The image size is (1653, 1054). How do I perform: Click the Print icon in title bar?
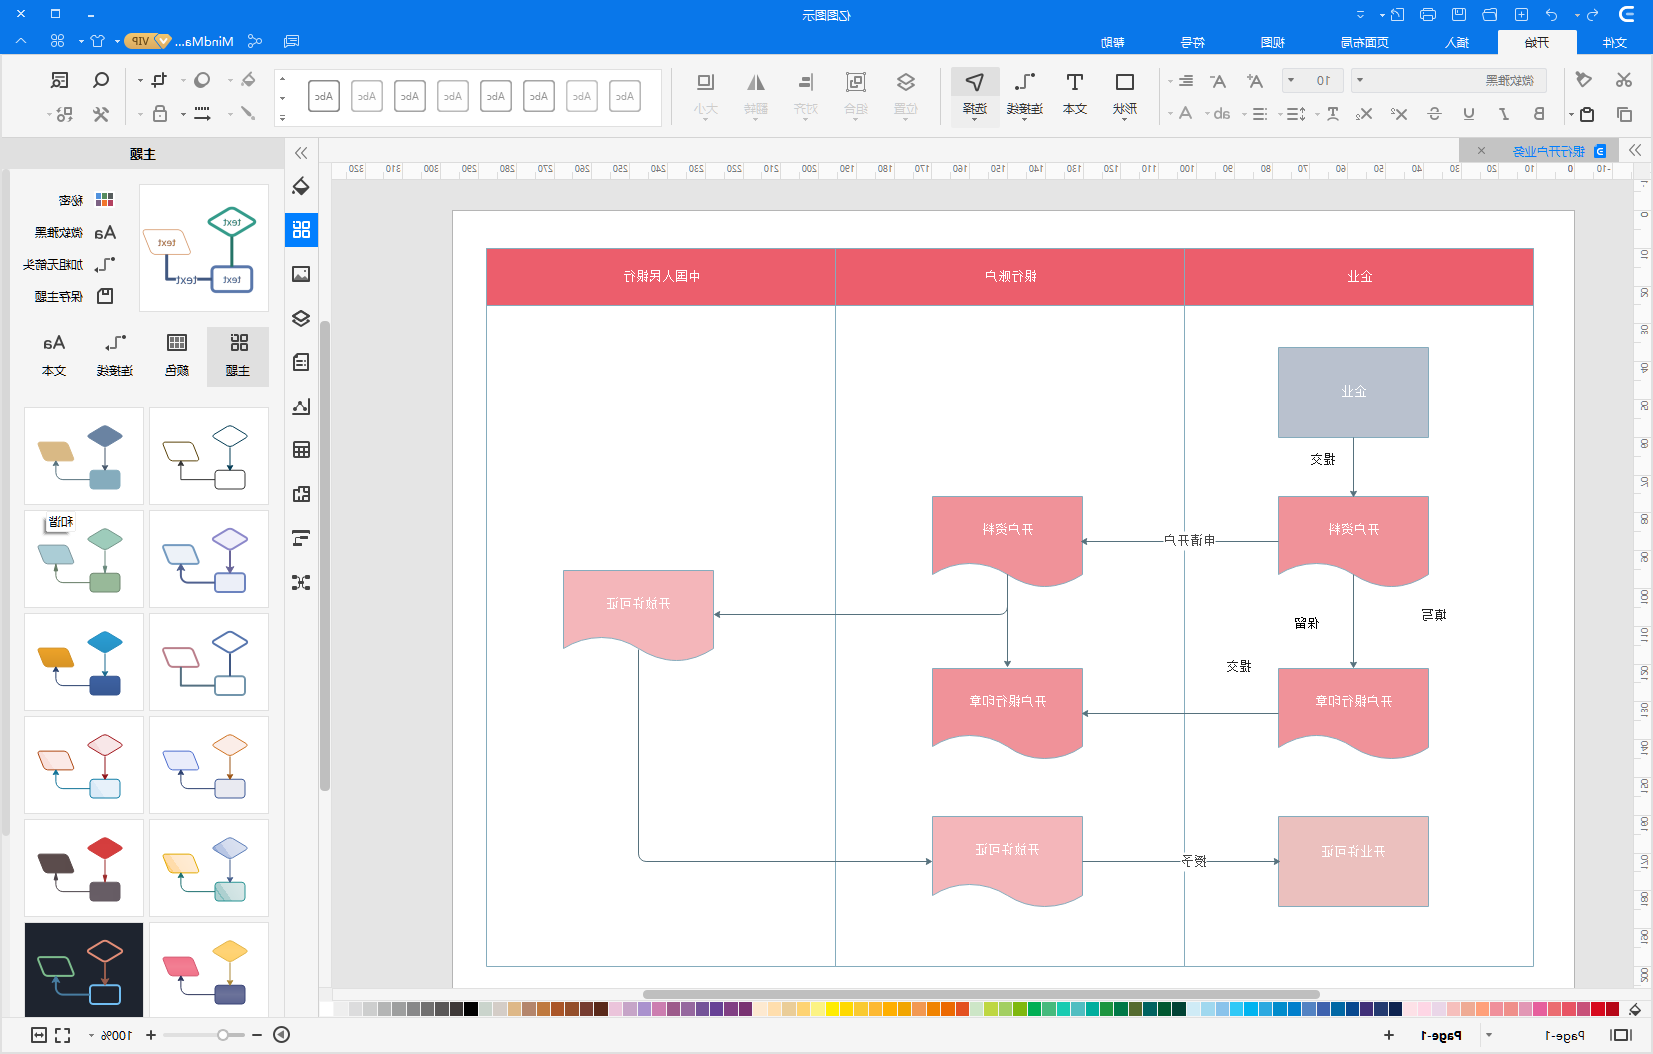pos(1428,15)
